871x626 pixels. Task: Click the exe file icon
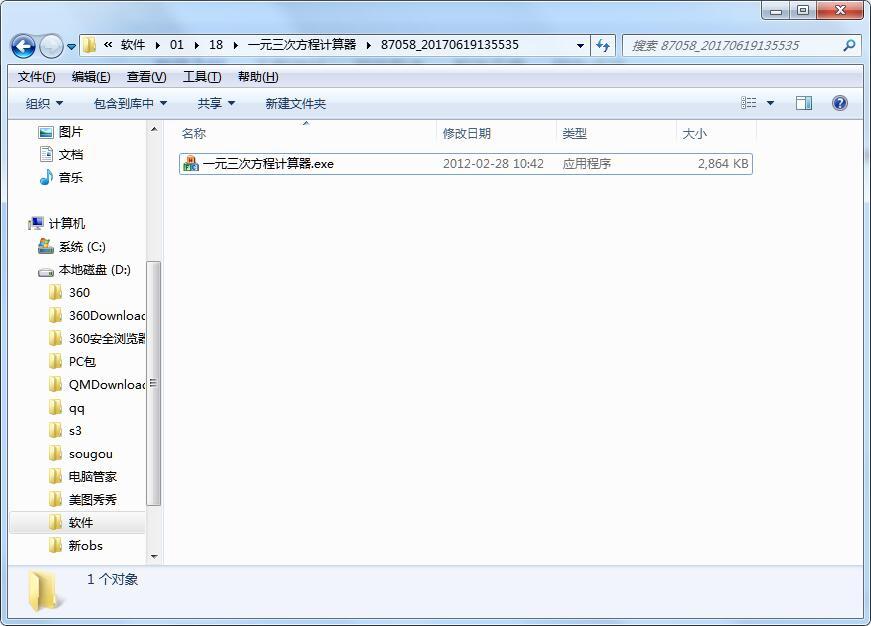[191, 163]
